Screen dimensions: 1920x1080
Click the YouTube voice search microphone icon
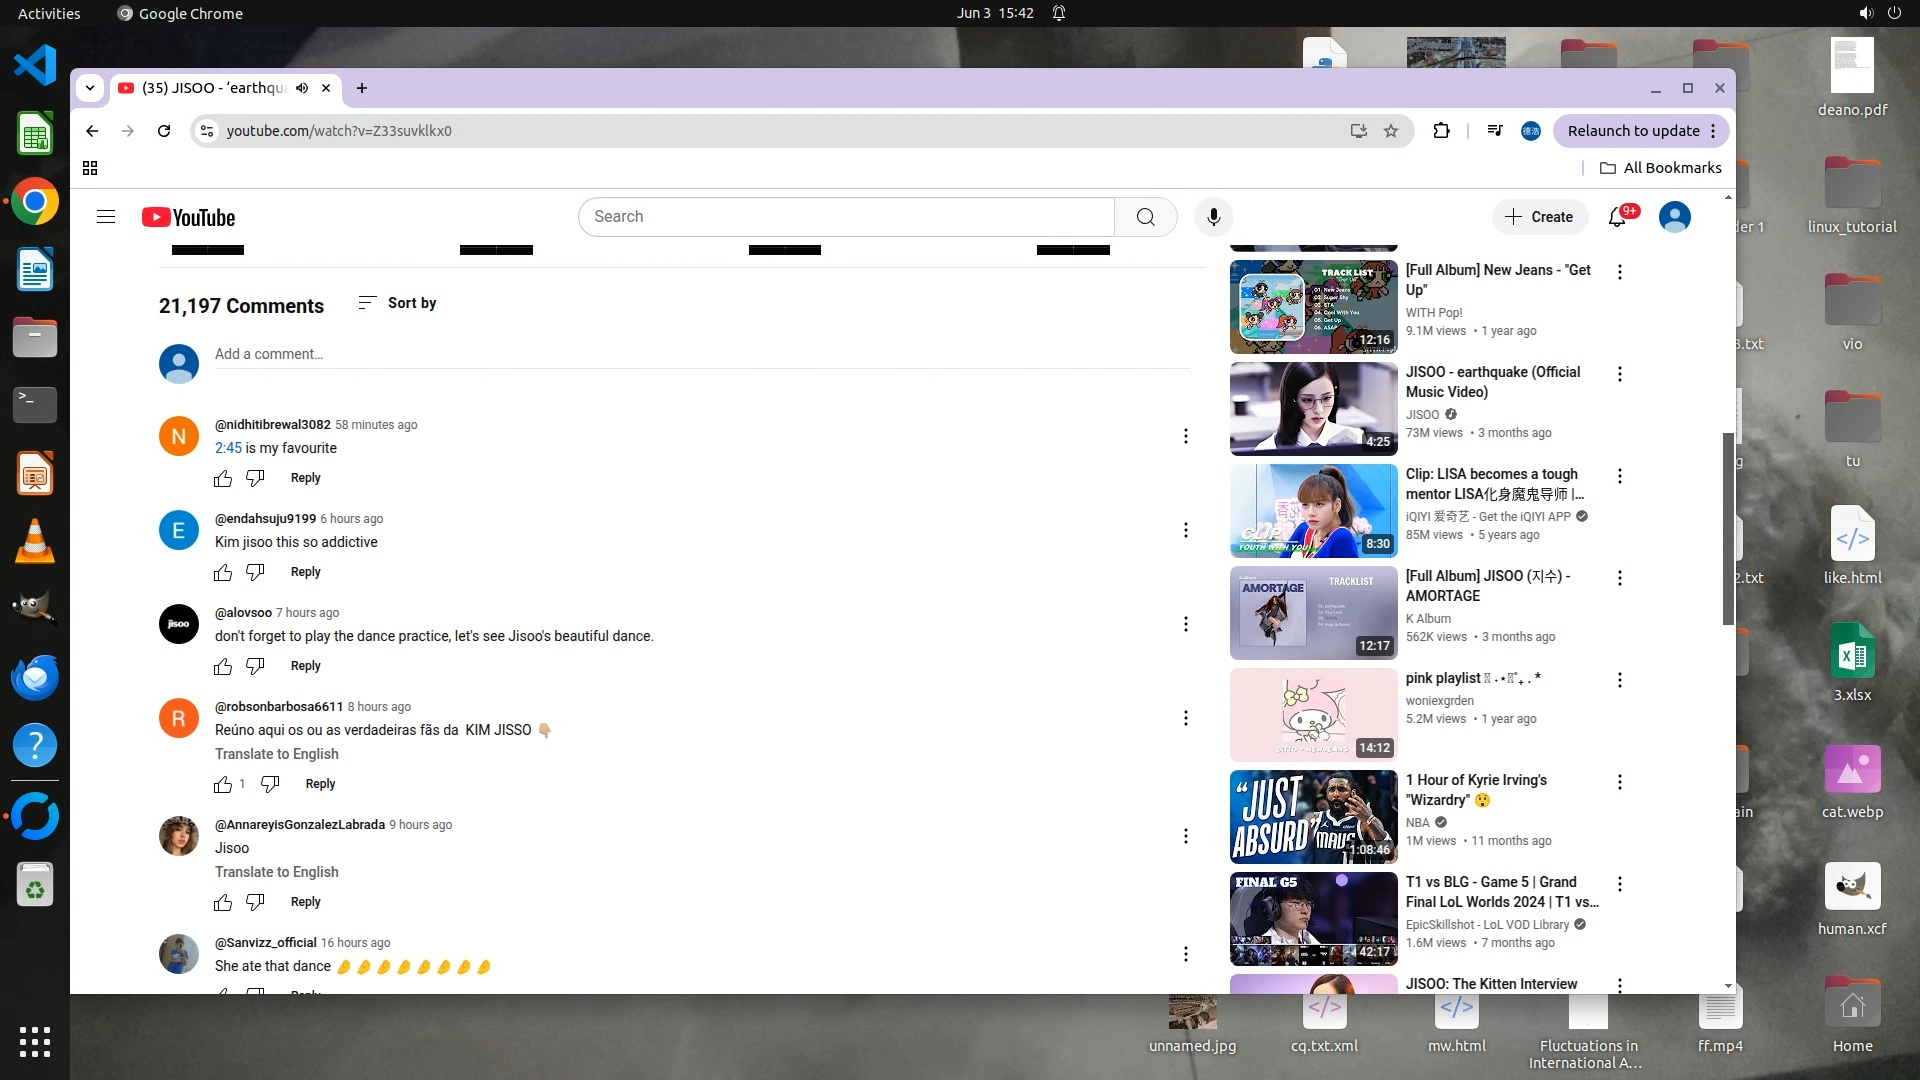click(1213, 217)
